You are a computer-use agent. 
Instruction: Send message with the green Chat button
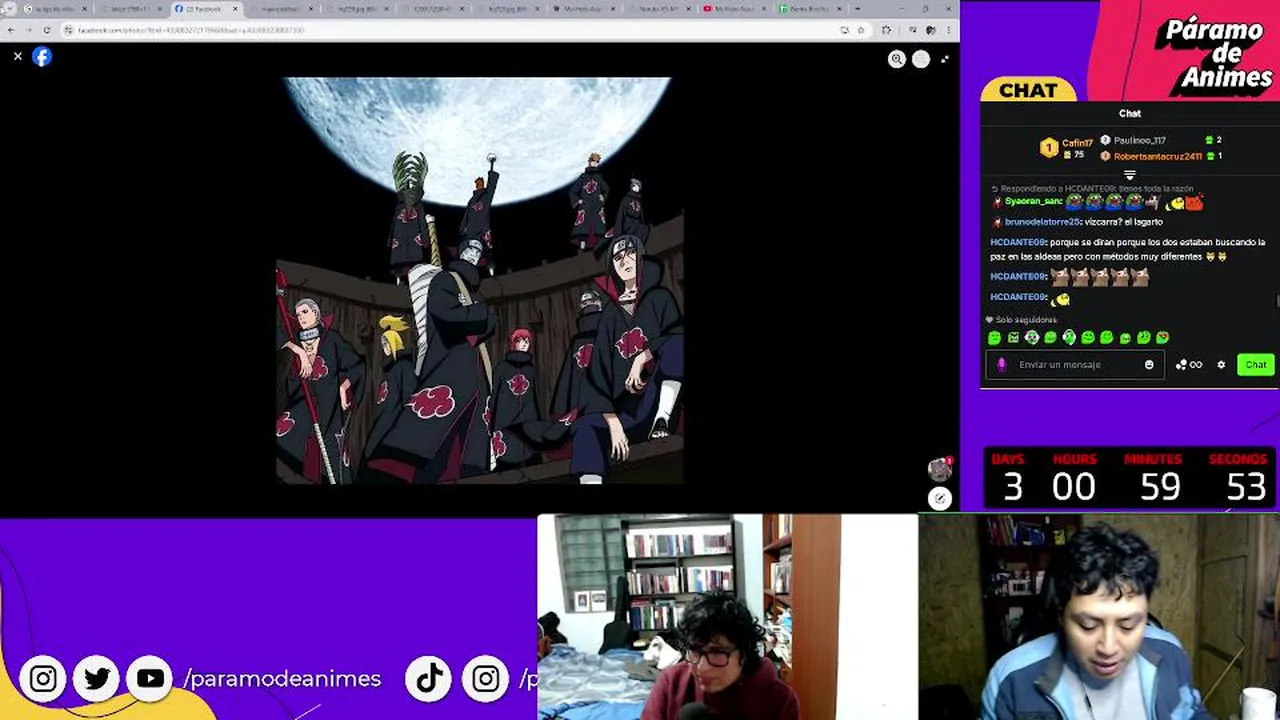(x=1255, y=365)
